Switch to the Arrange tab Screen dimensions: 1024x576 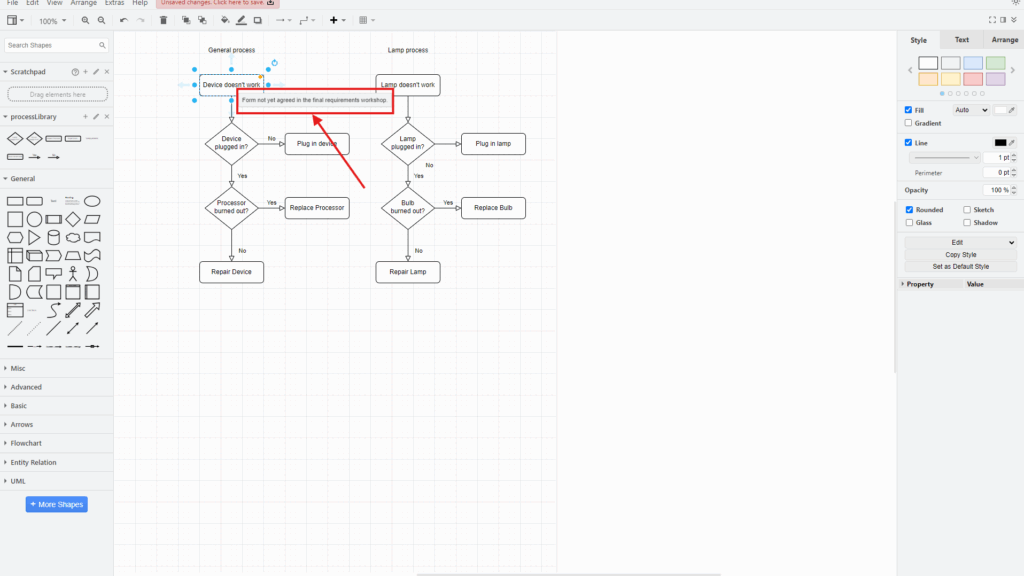tap(1004, 39)
